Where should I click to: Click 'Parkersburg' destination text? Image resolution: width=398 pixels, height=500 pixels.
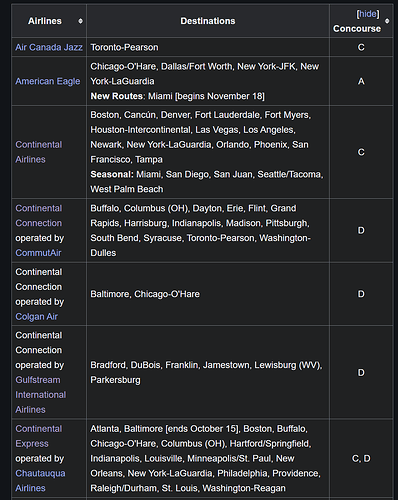115,380
